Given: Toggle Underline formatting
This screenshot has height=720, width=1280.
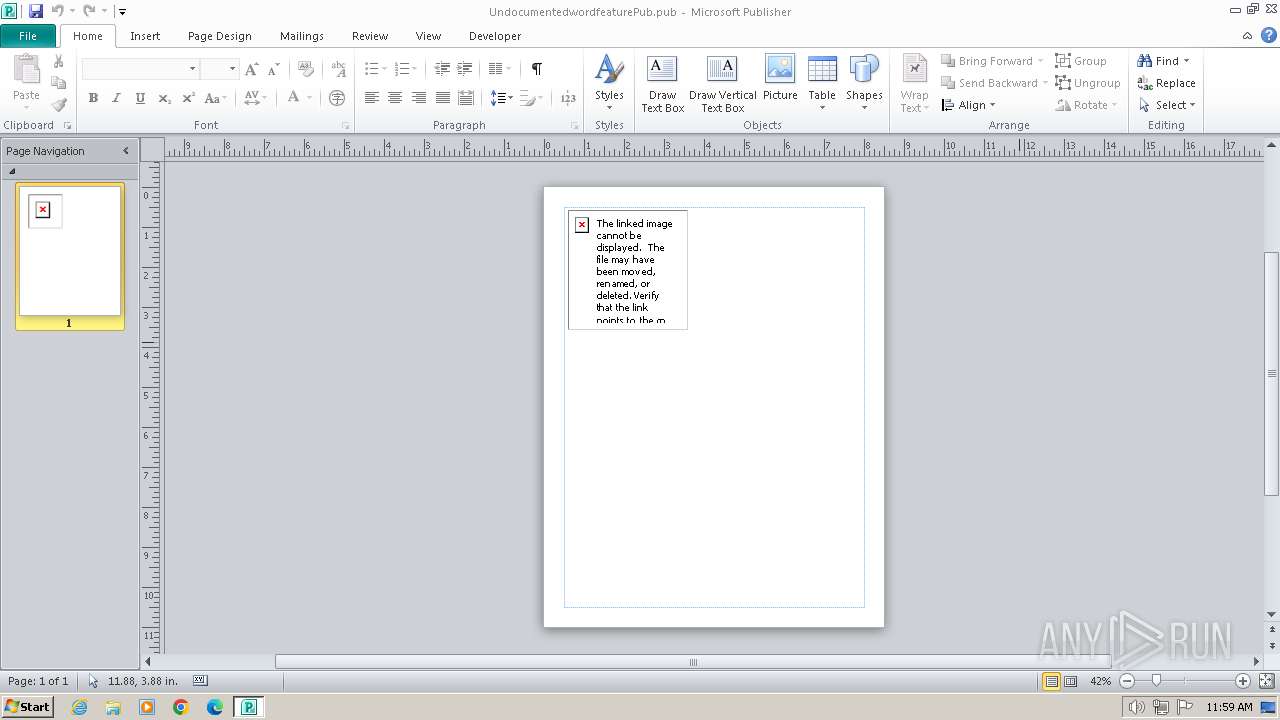Looking at the screenshot, I should pos(140,98).
